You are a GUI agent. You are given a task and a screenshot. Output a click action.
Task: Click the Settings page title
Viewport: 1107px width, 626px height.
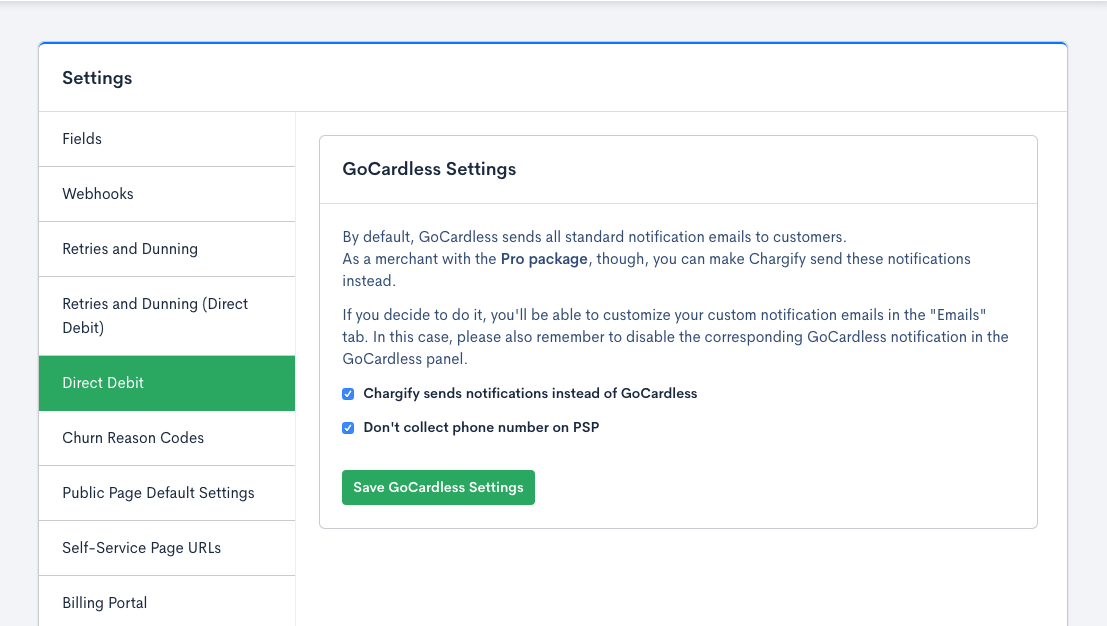97,78
